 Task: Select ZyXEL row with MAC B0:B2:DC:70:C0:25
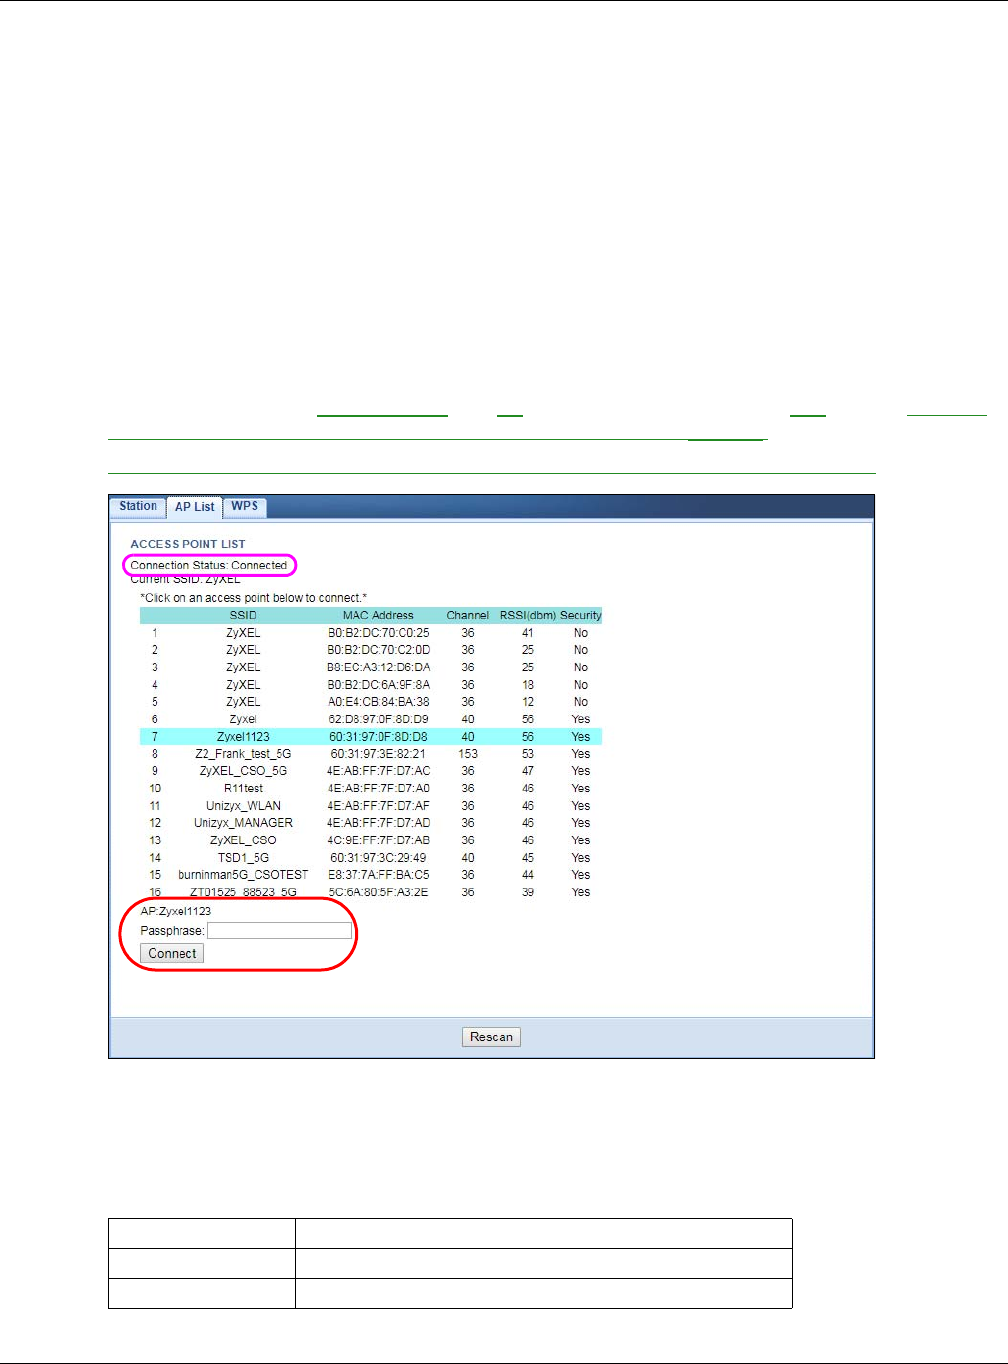[x=371, y=633]
